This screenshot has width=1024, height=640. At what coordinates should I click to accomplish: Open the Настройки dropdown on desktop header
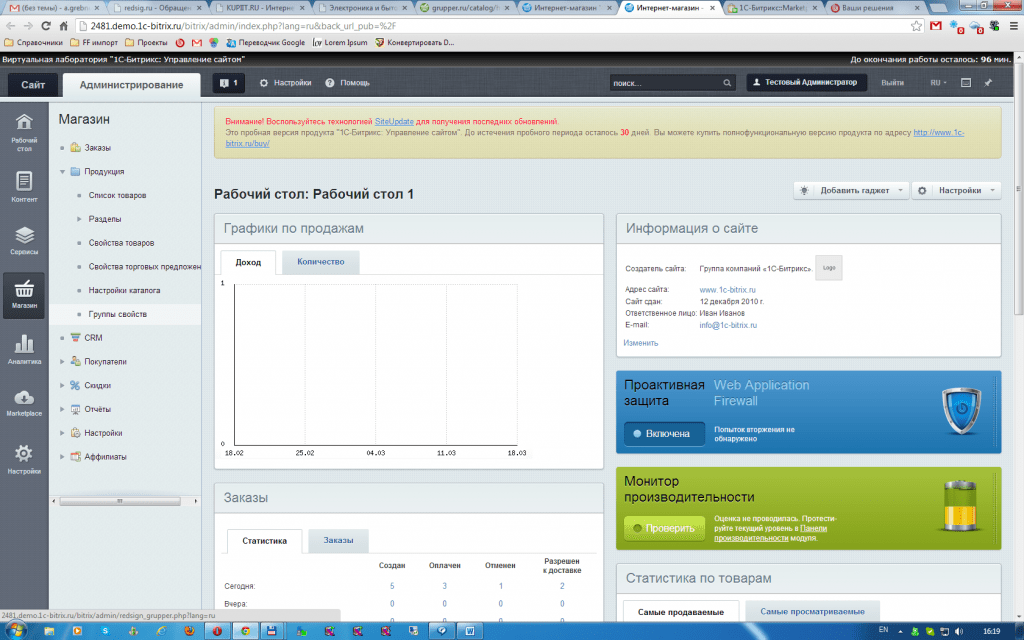click(956, 191)
